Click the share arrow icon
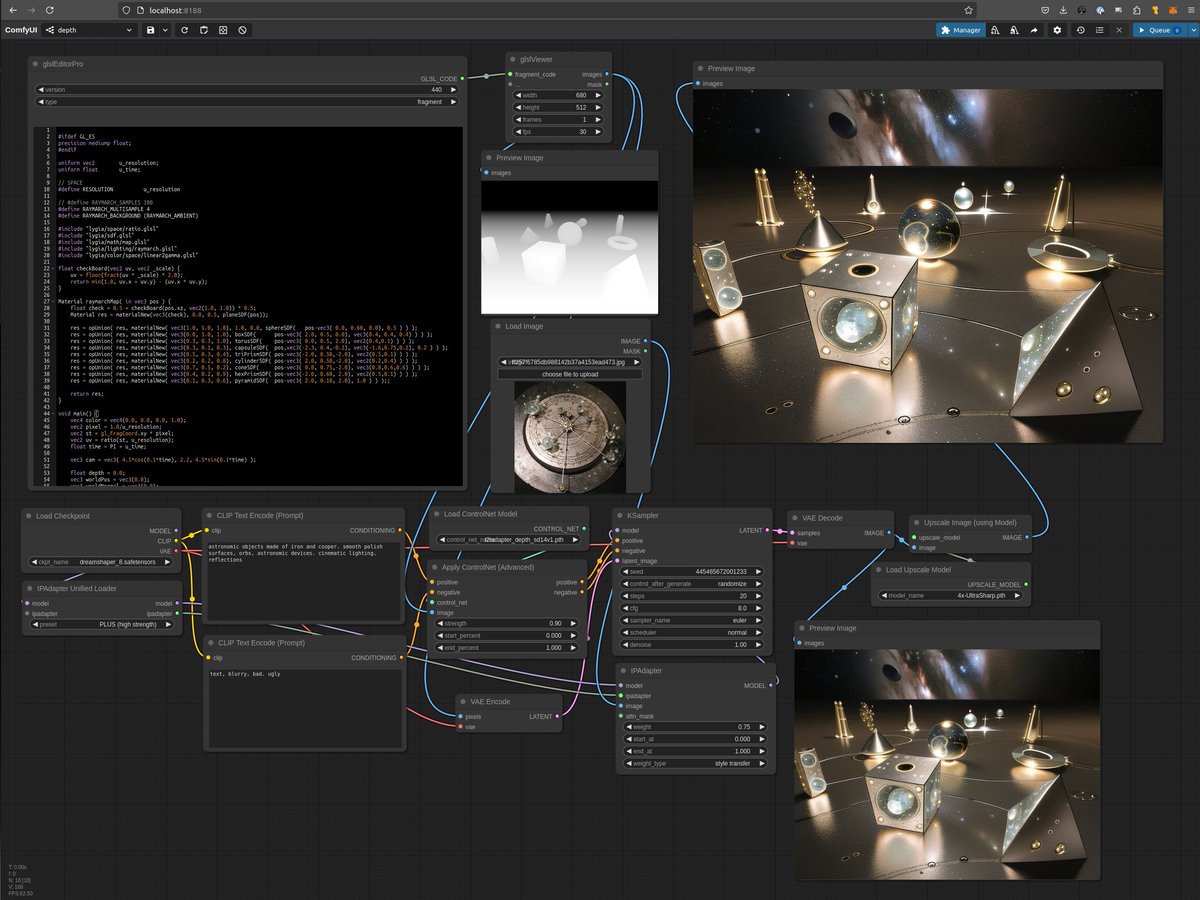Screen dimensions: 1200x900 (x=1034, y=31)
